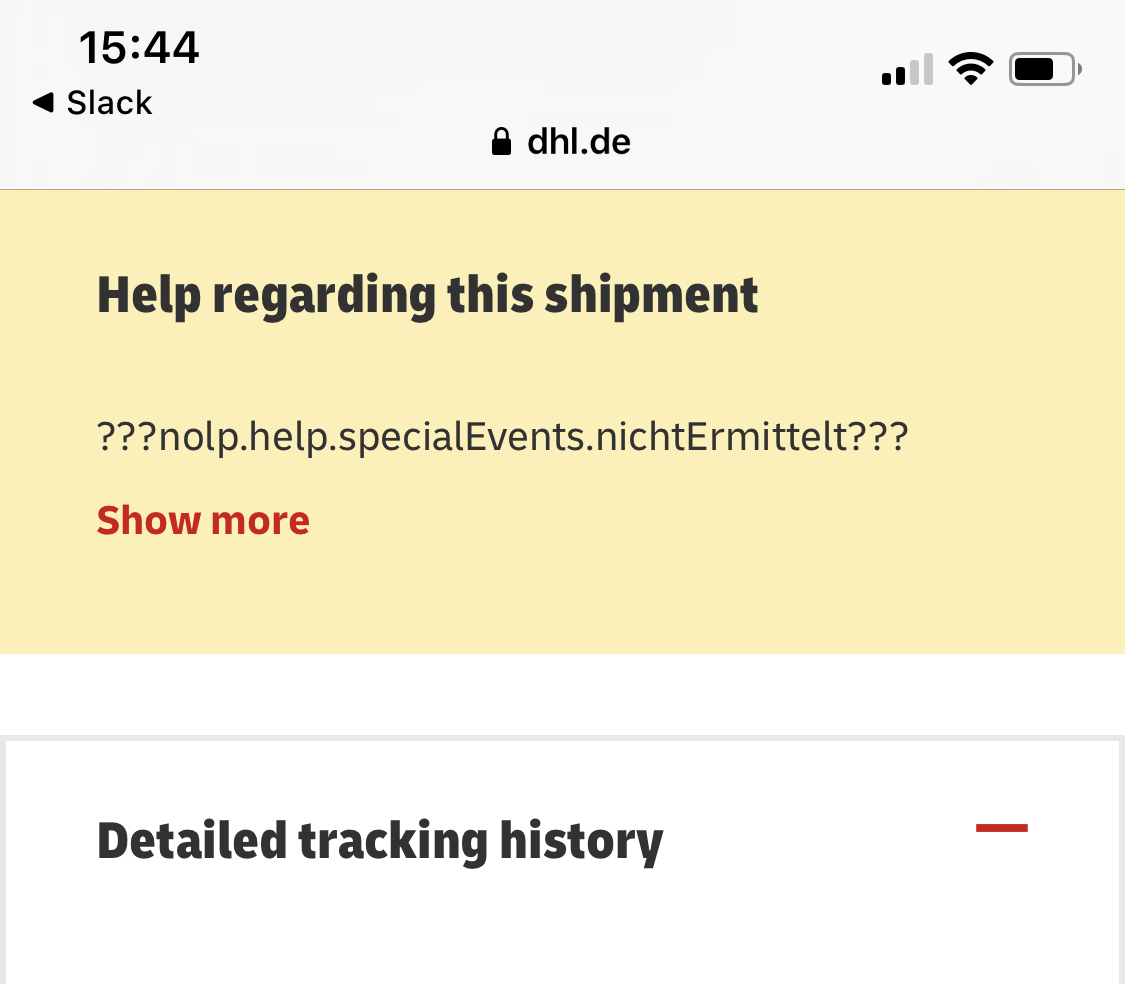Click the red minus icon

1001,827
